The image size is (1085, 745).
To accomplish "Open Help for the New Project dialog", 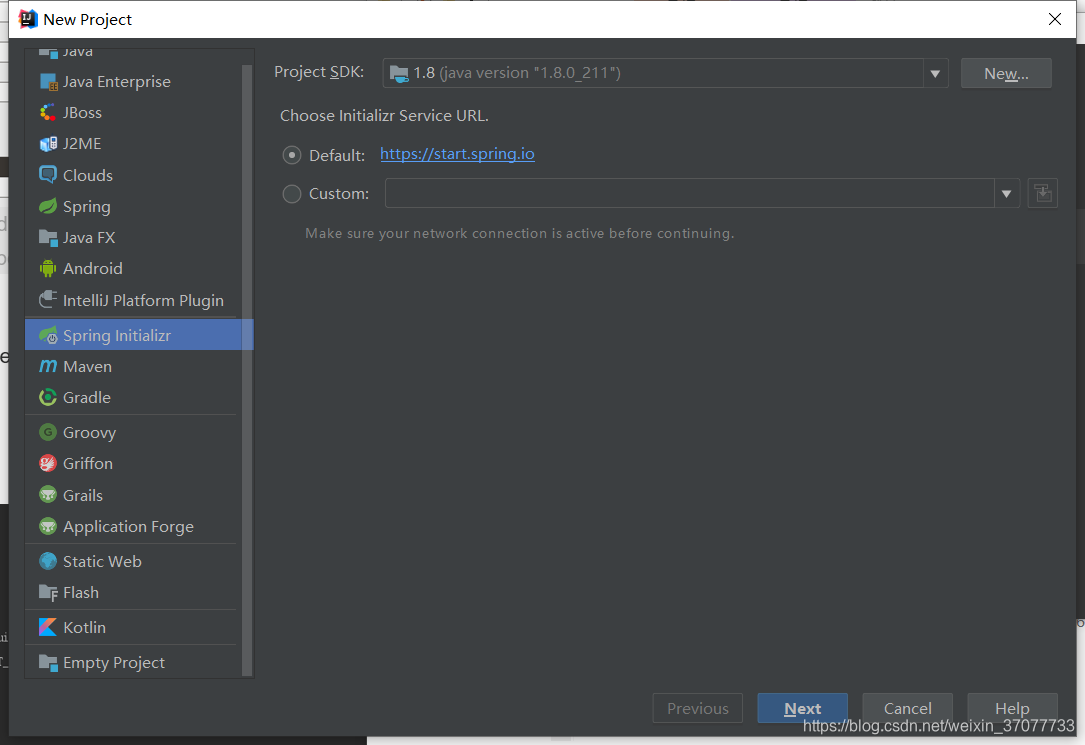I will (x=1012, y=708).
